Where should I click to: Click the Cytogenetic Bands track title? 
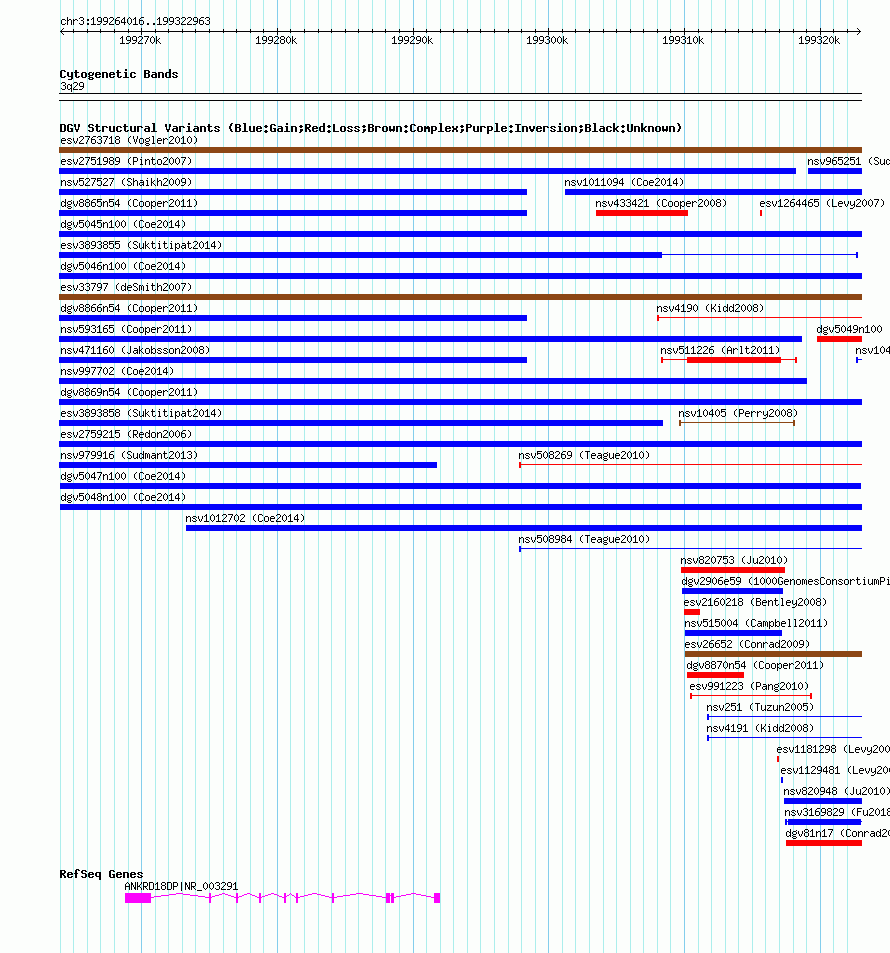click(x=119, y=74)
